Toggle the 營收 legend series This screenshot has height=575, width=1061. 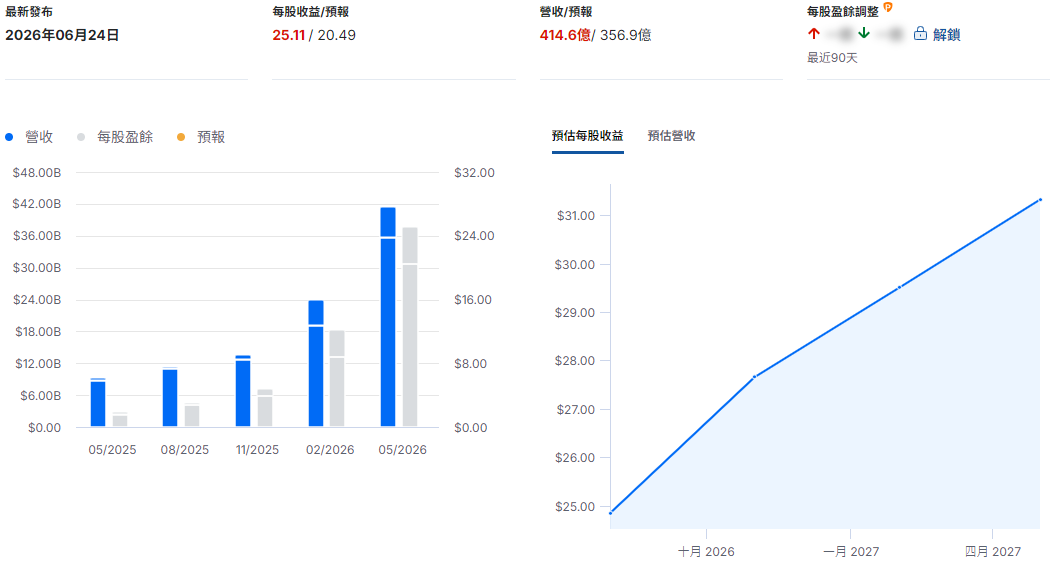(29, 137)
